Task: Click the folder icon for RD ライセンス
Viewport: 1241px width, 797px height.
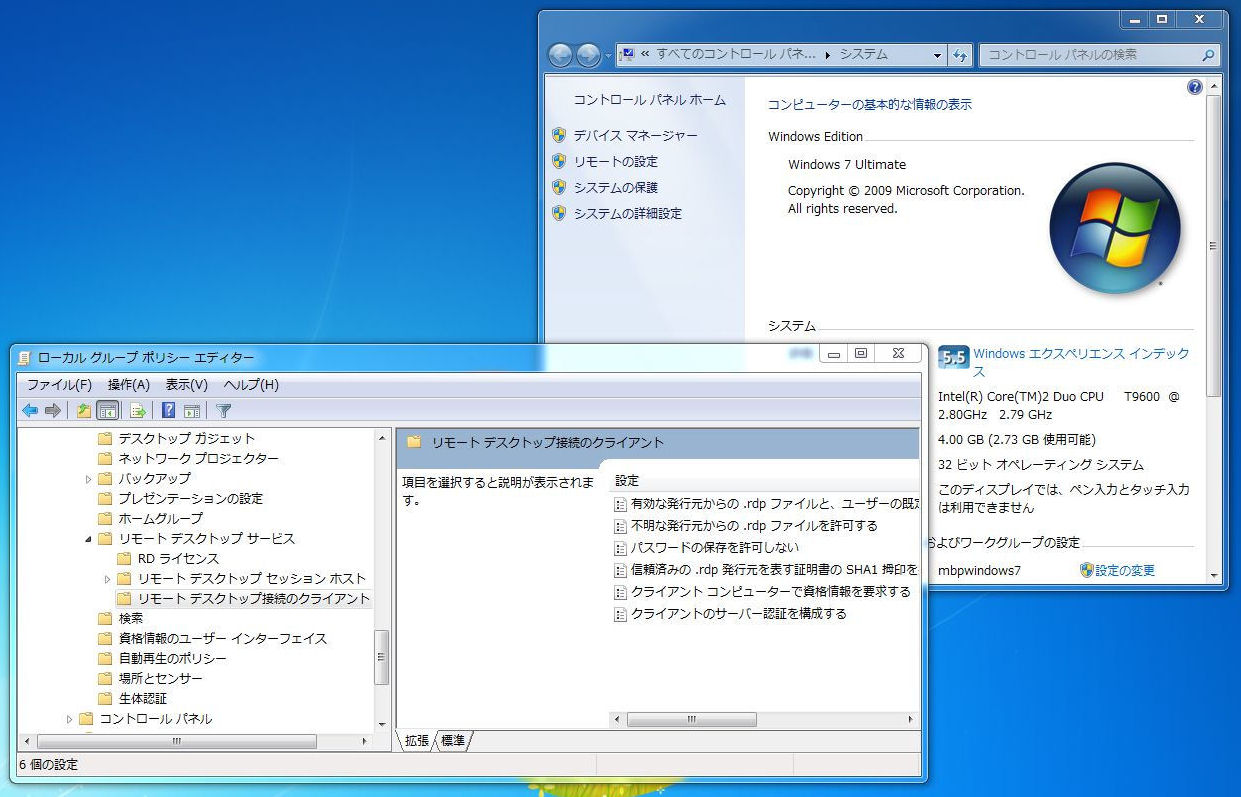Action: coord(124,558)
